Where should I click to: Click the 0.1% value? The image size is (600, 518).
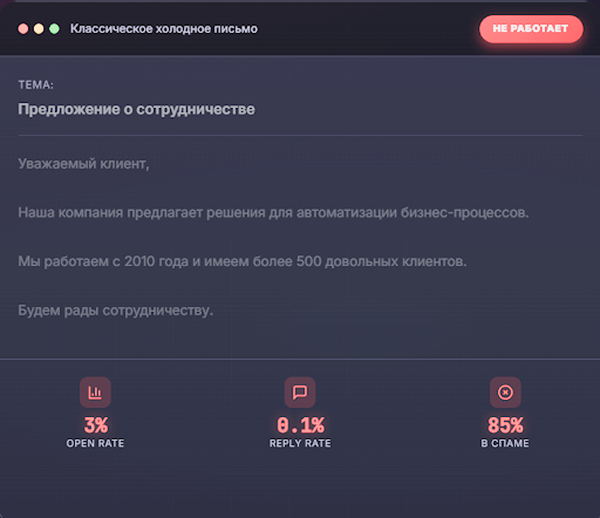(300, 425)
